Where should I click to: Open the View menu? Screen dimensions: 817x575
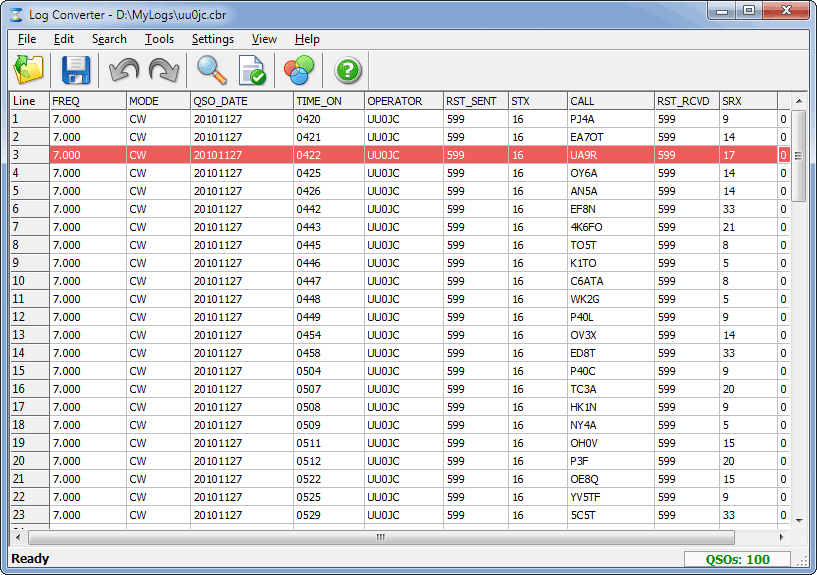(x=264, y=39)
